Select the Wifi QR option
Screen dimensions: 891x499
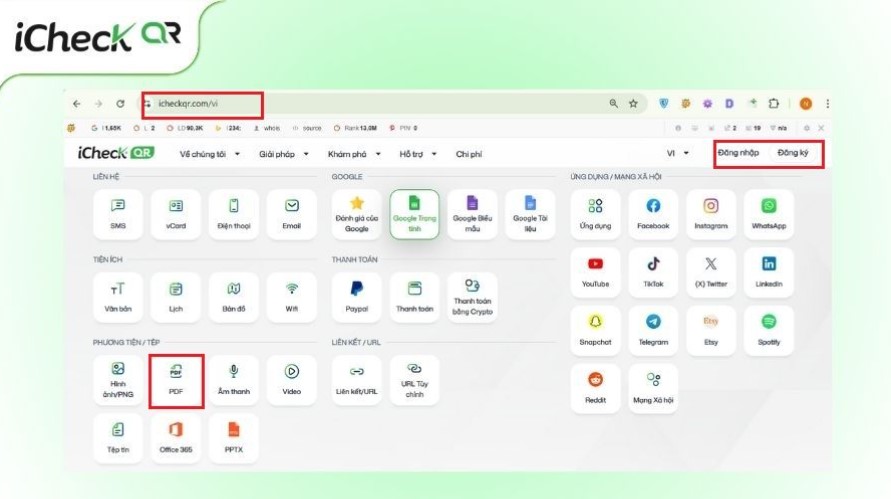(292, 297)
